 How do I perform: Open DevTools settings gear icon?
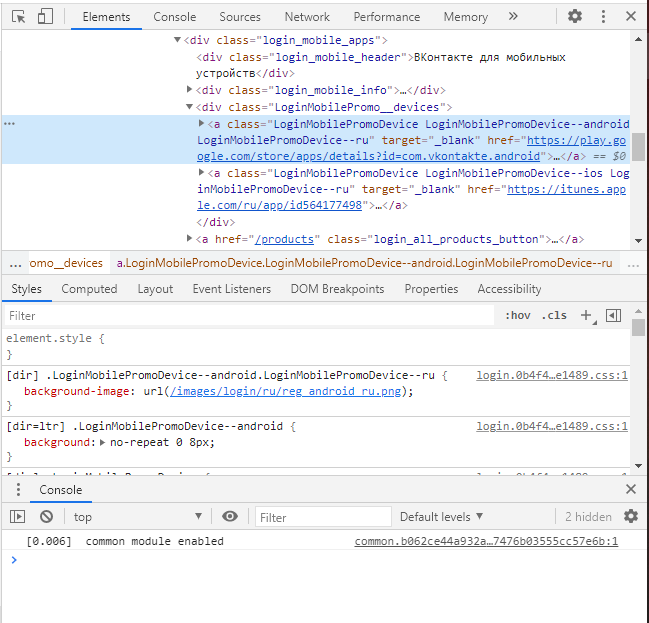[x=574, y=17]
